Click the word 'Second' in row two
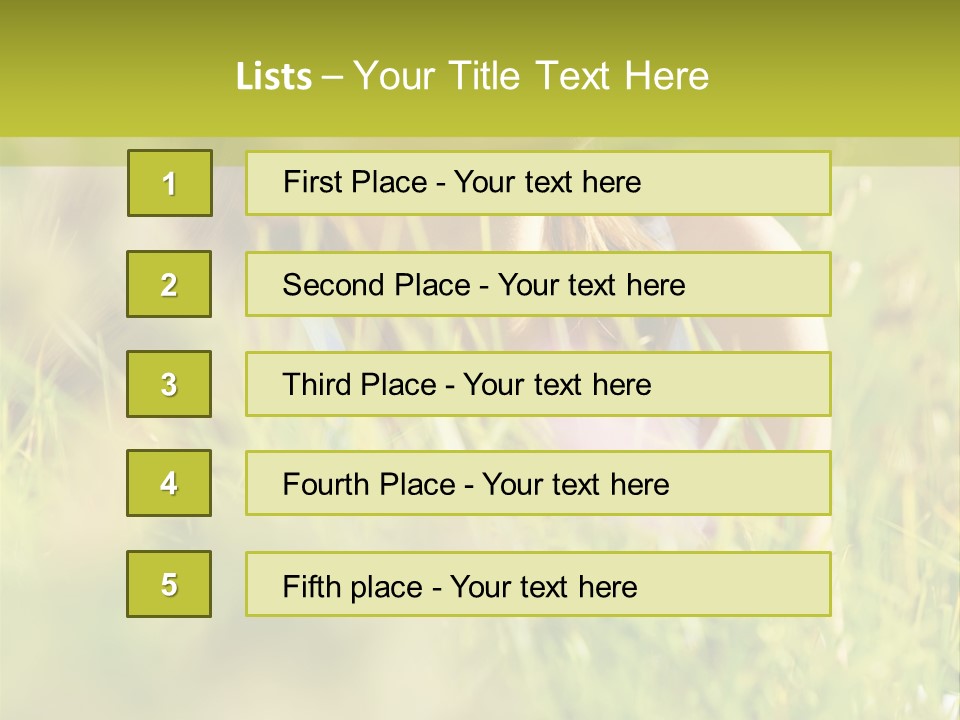Screen dimensions: 960x720 pyautogui.click(x=332, y=285)
